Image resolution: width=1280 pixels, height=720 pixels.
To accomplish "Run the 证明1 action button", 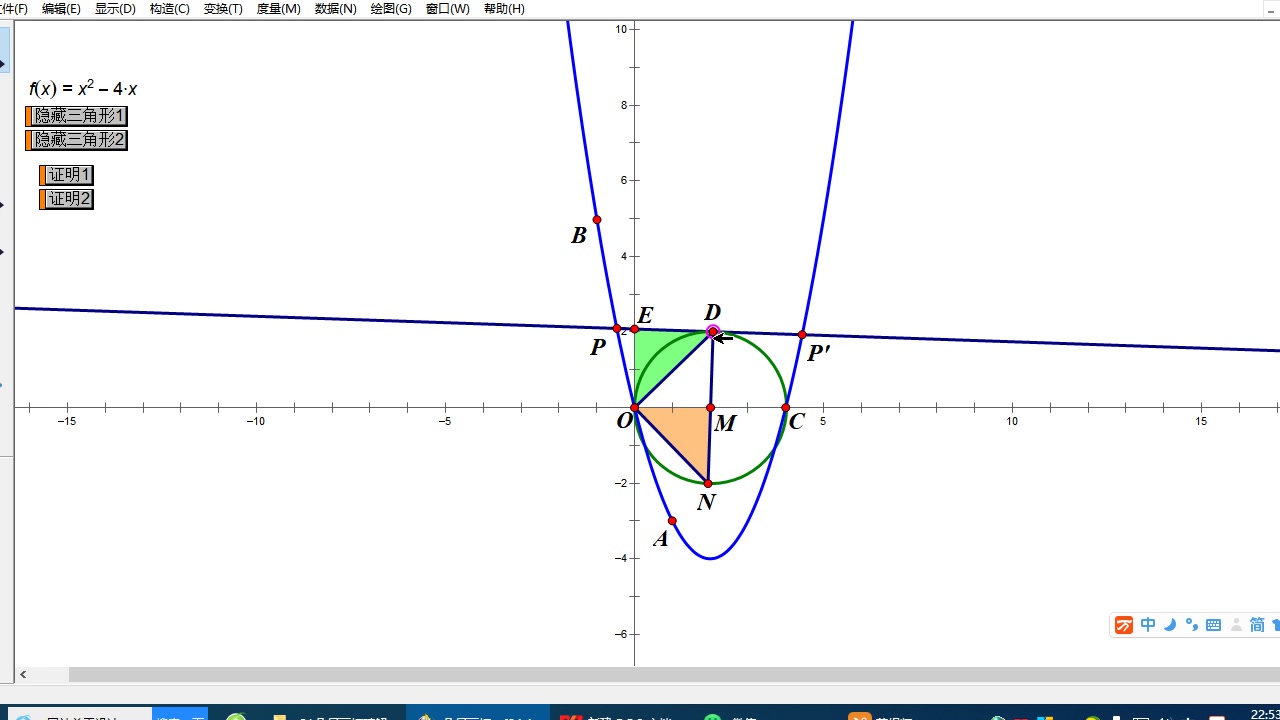I will [x=67, y=175].
